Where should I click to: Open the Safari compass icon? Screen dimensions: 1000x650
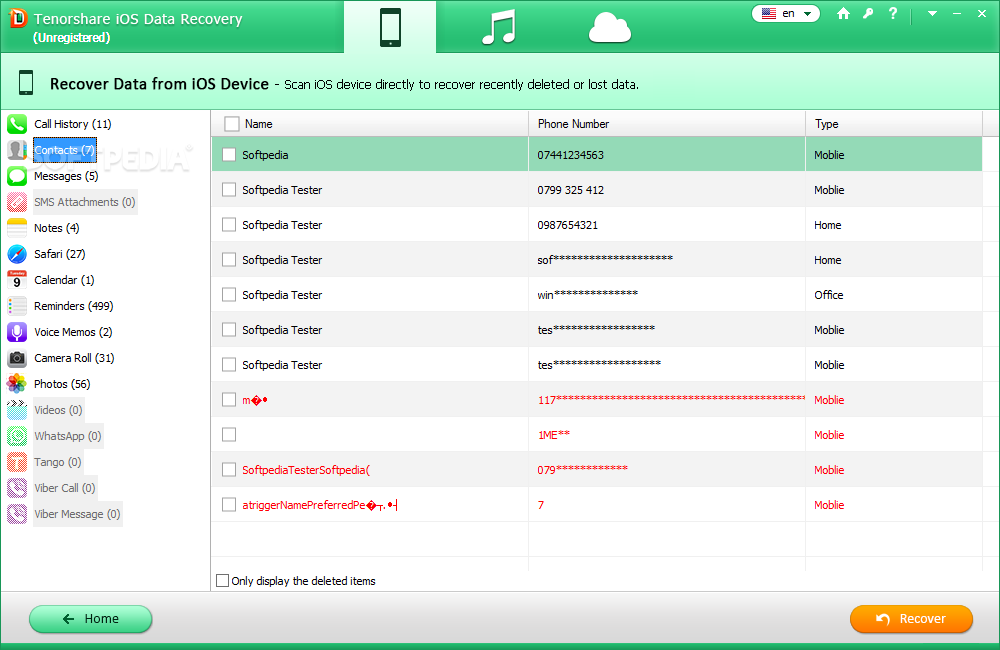(x=17, y=254)
